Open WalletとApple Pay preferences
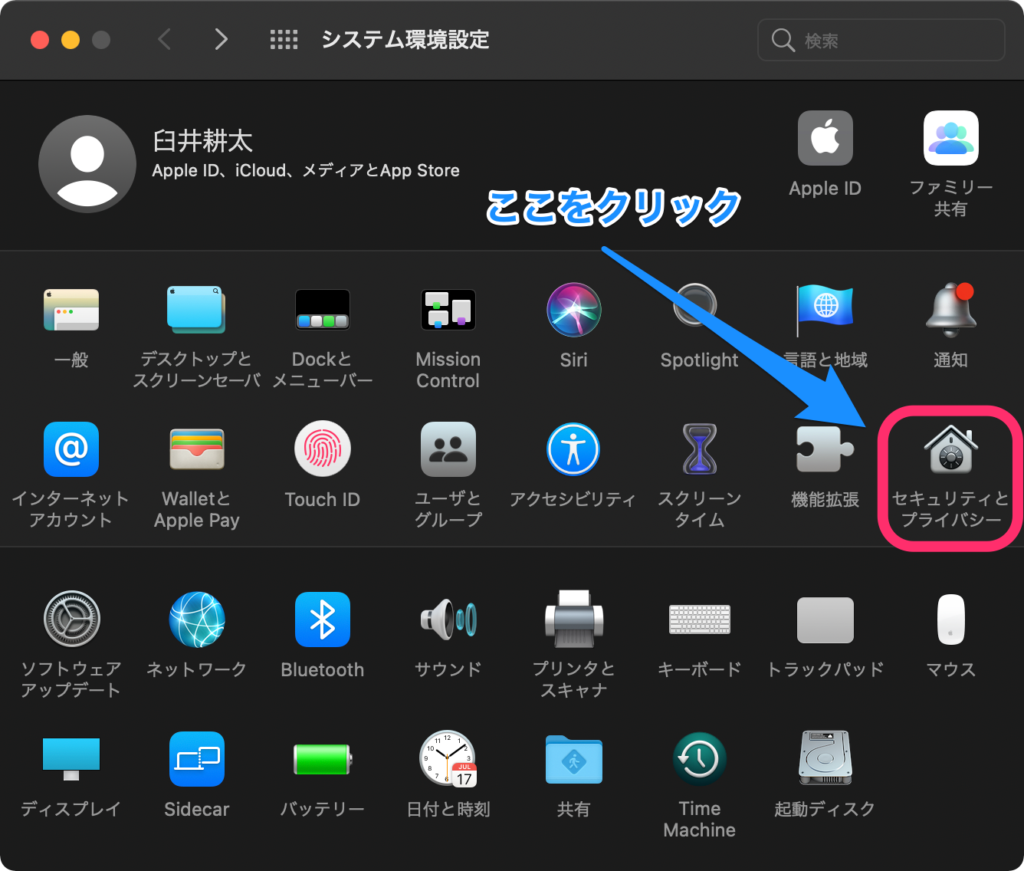1024x871 pixels. point(197,449)
